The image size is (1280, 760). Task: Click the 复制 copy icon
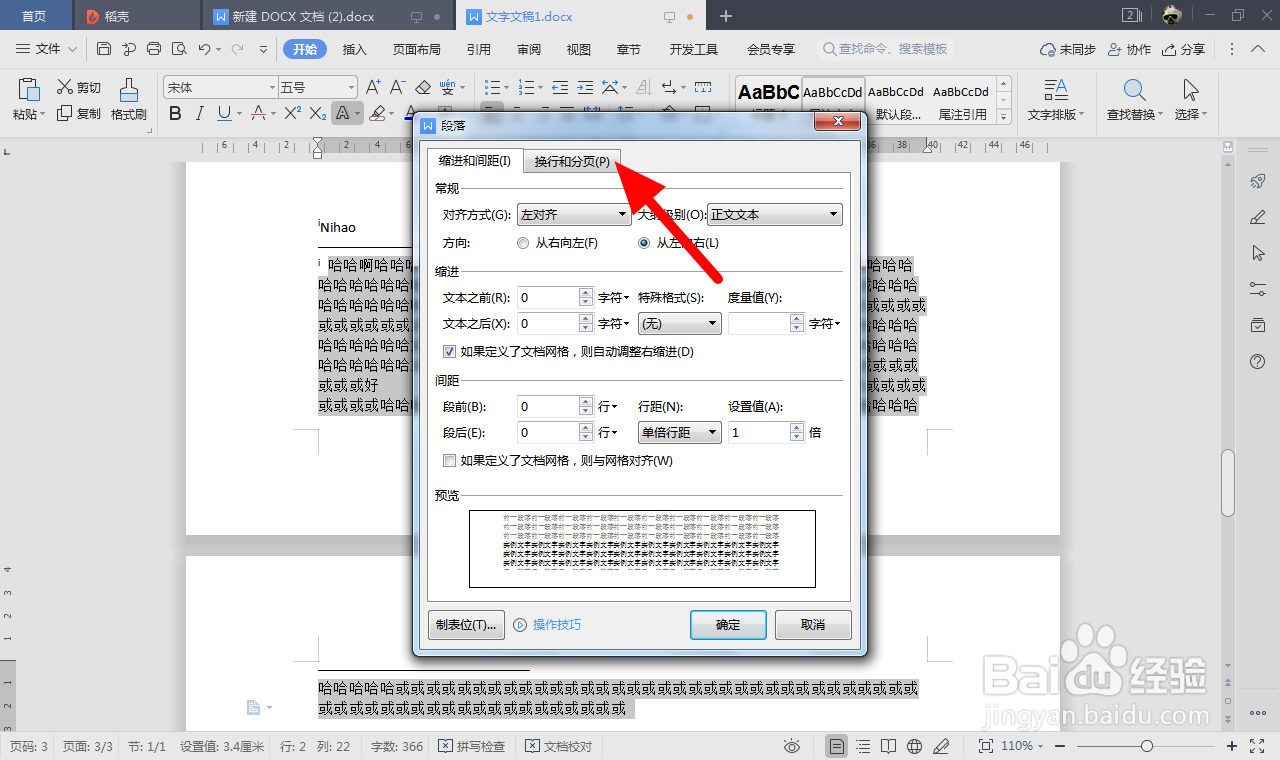click(x=79, y=114)
